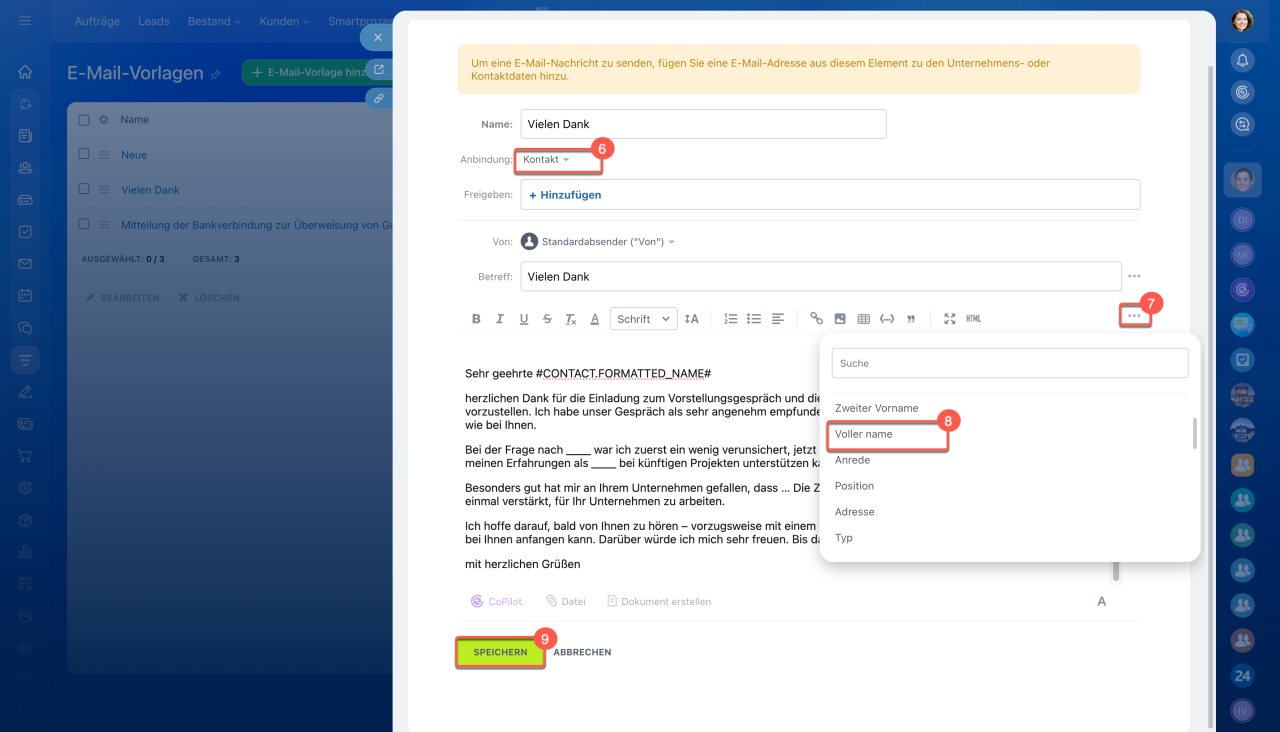Select 'Anrede' placeholder
The image size is (1280, 732).
(x=853, y=460)
